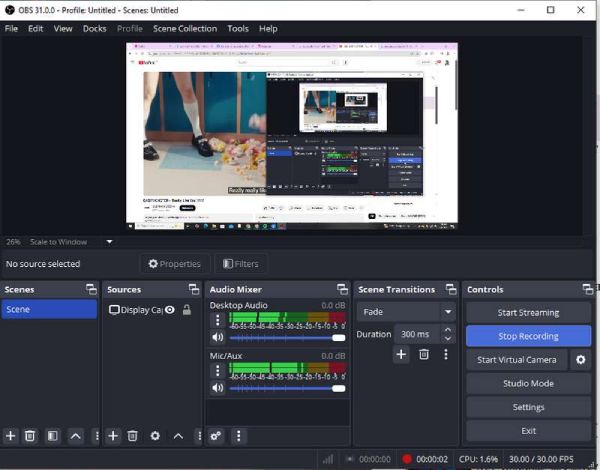Pop out the Scene Transitions dock
This screenshot has width=600, height=470.
(x=451, y=289)
